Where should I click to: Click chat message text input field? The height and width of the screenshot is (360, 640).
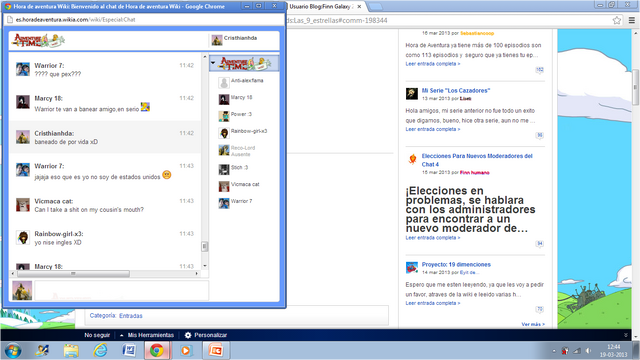click(122, 290)
